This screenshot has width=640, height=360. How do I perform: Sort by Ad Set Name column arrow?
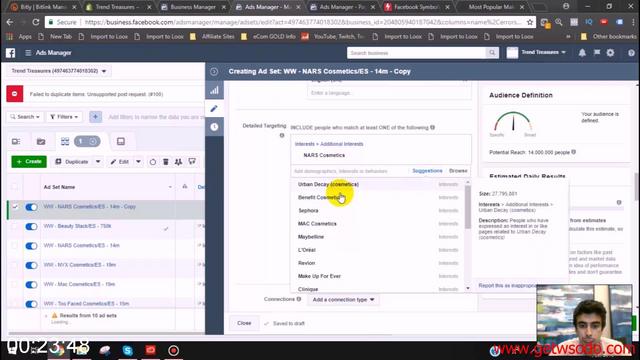[170, 187]
